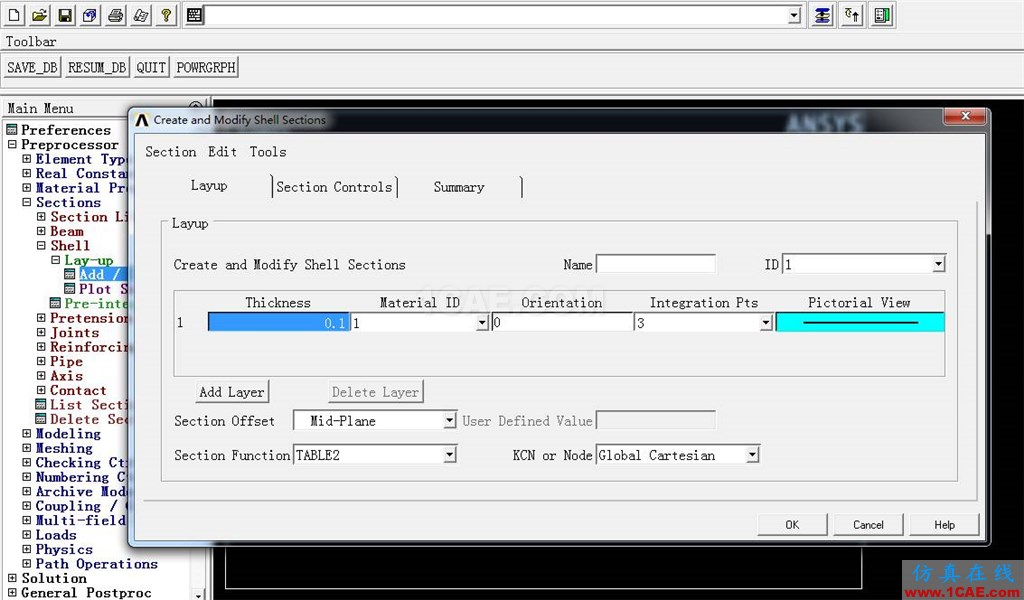
Task: Switch to the Section Controls tab
Action: pos(334,187)
